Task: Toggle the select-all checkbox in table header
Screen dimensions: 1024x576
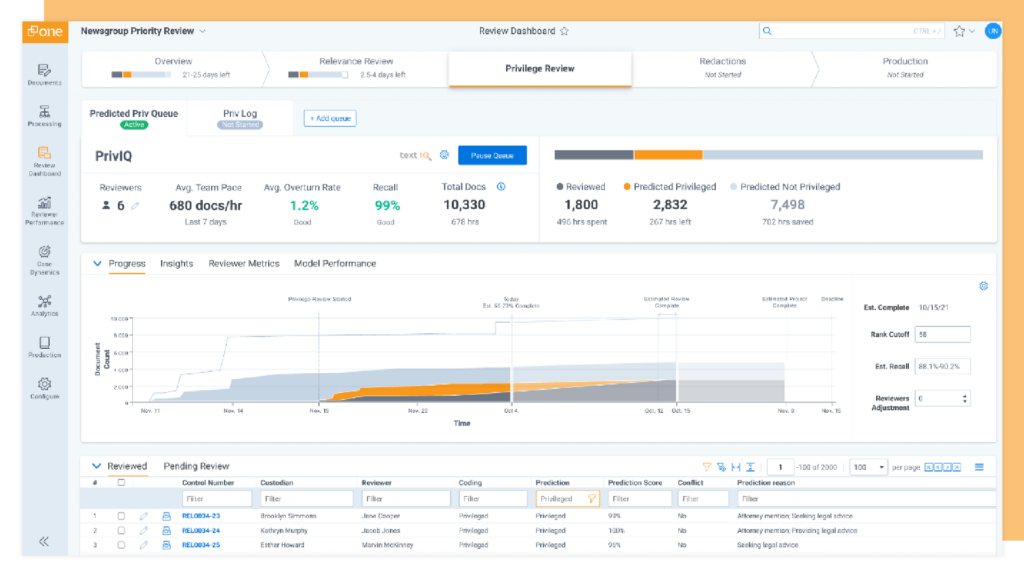Action: pos(121,483)
